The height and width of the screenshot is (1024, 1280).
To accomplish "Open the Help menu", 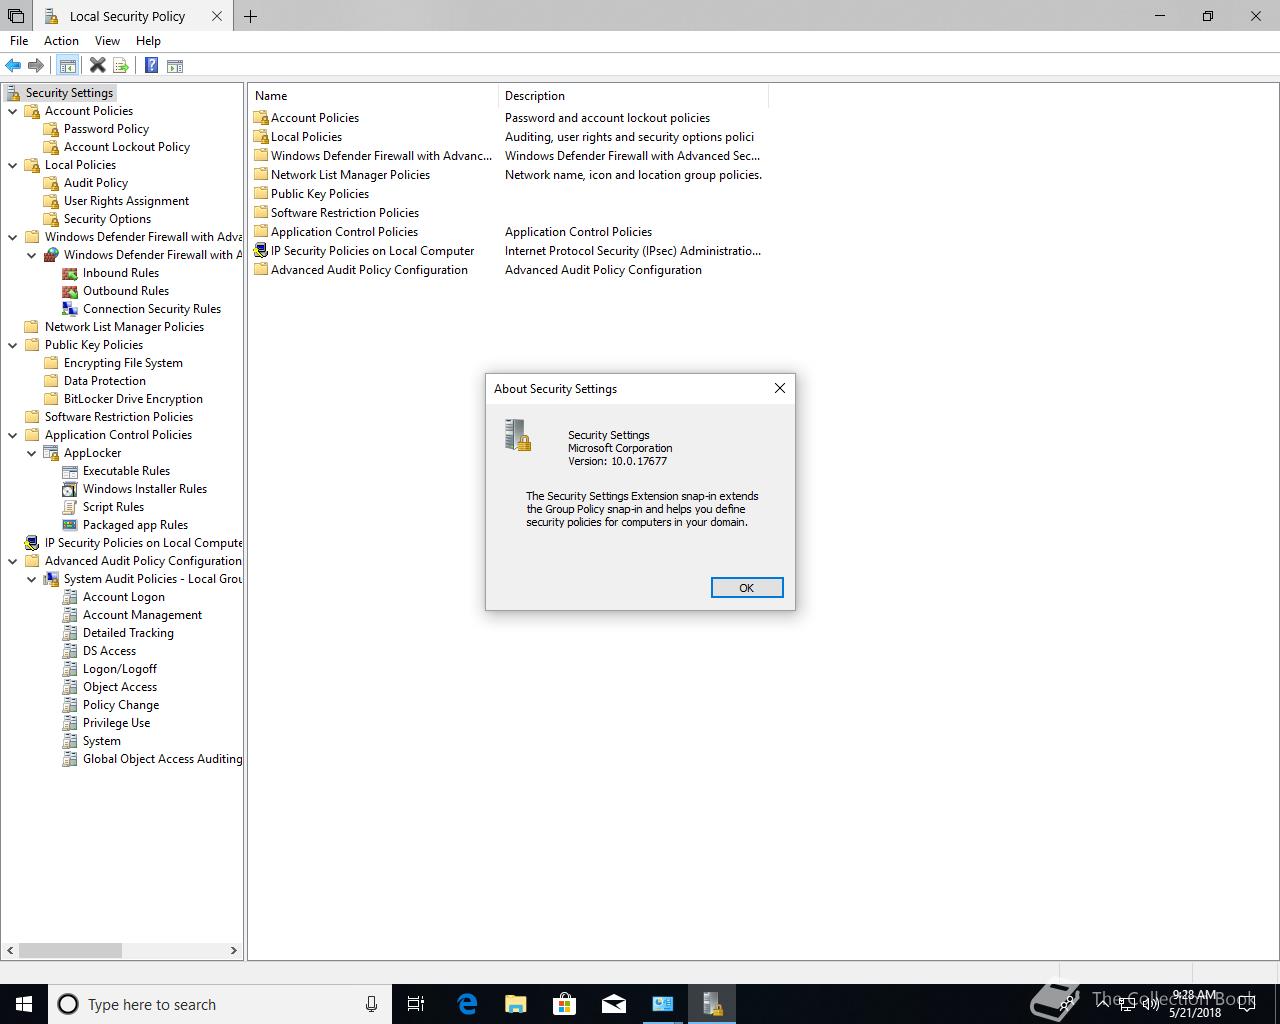I will tap(148, 41).
